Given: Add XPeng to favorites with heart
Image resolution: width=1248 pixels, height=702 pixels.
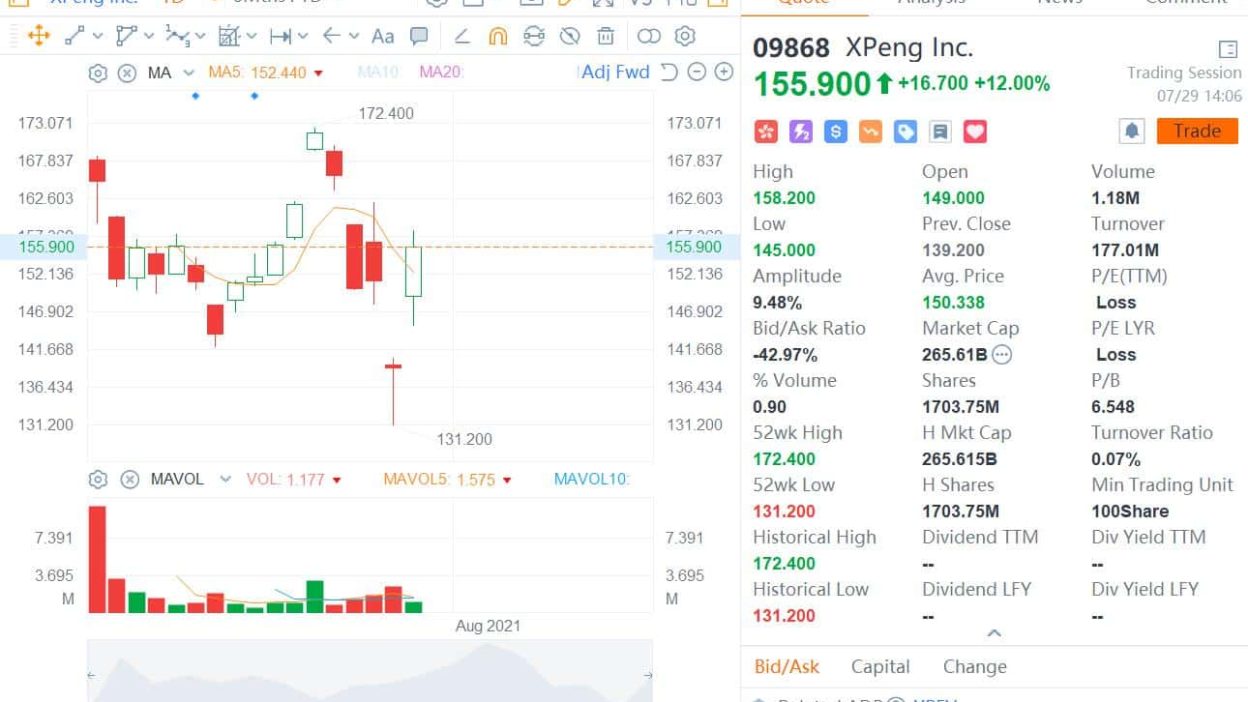Looking at the screenshot, I should tap(975, 131).
